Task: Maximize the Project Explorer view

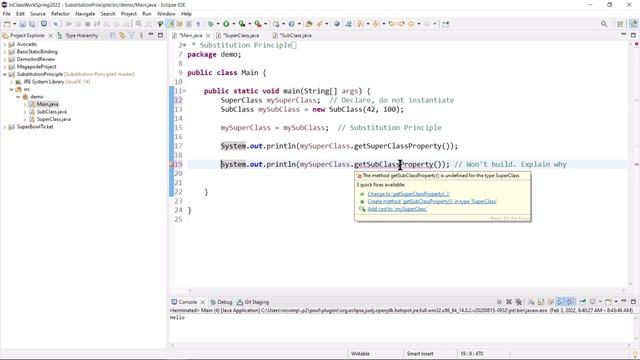Action: pos(160,35)
